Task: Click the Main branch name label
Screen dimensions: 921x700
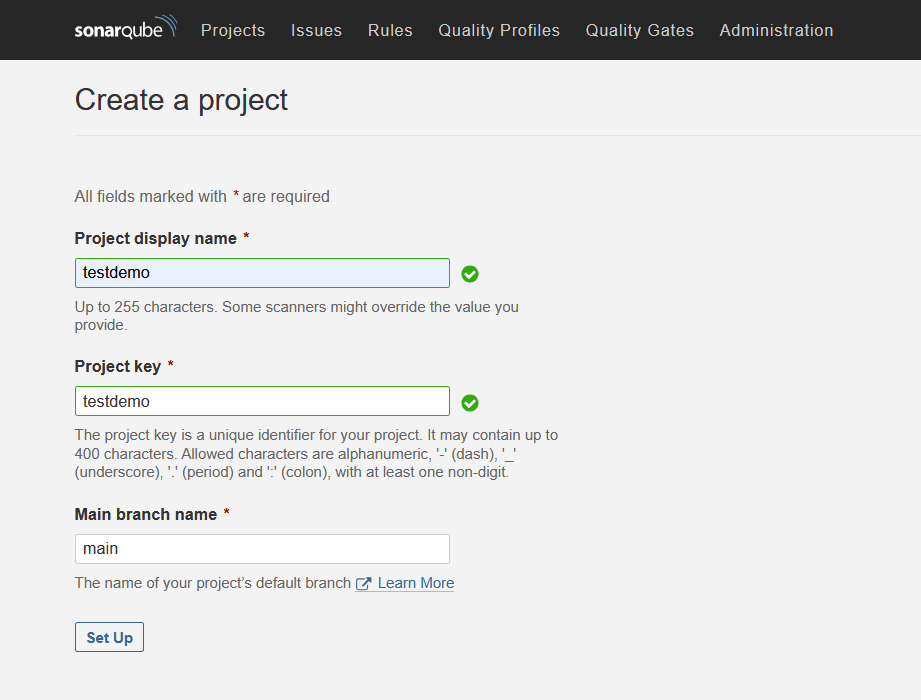Action: coord(146,514)
